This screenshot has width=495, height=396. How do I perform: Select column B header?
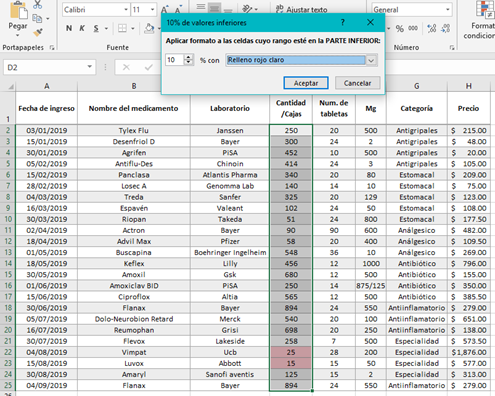tap(134, 86)
